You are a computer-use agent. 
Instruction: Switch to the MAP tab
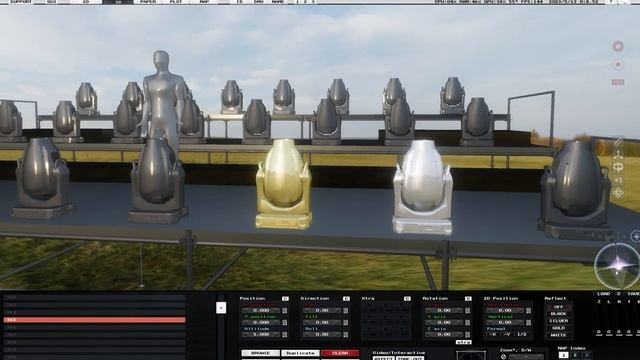[x=204, y=2]
